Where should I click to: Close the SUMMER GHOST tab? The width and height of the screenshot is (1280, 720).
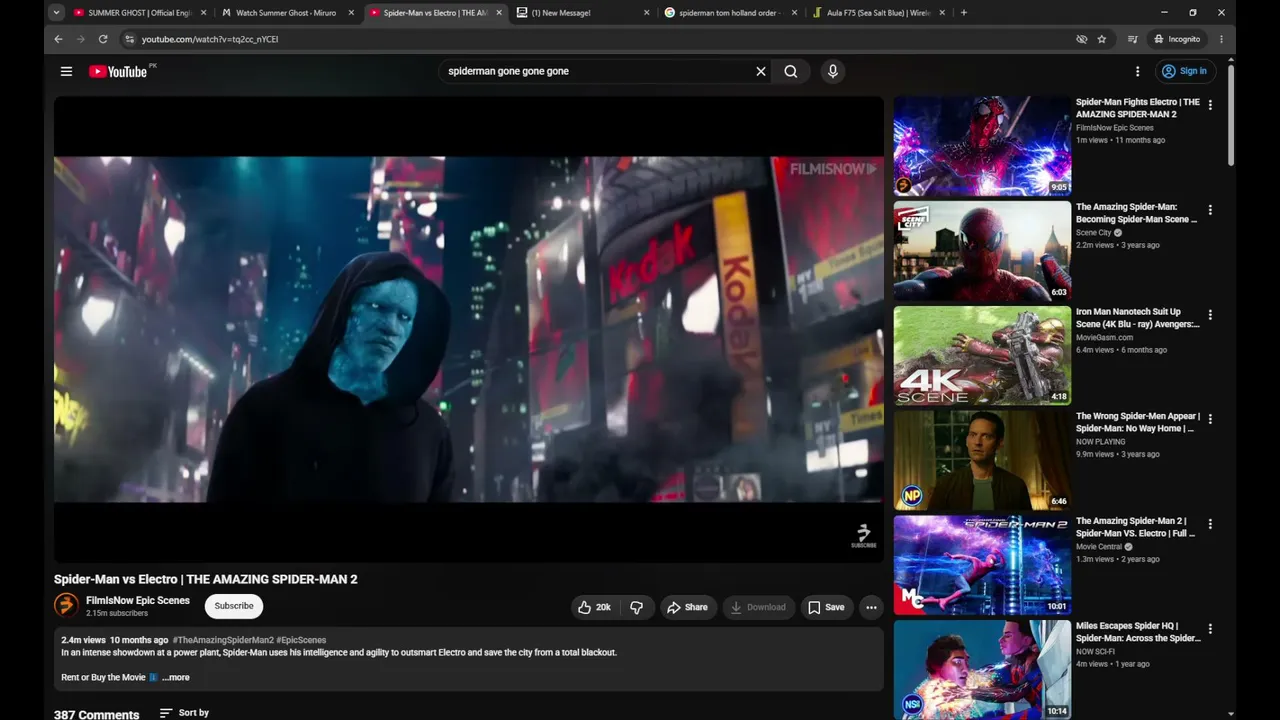204,13
